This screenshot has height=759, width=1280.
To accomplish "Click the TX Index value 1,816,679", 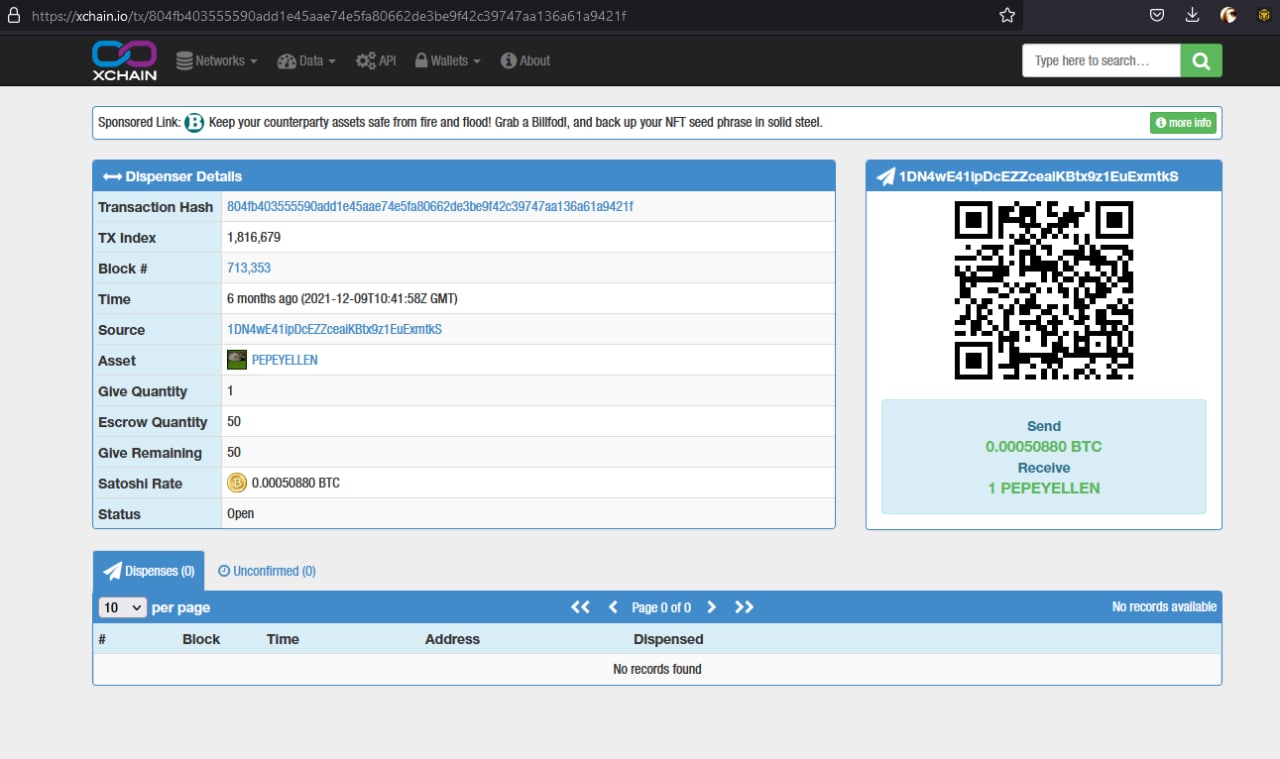I will pos(254,237).
